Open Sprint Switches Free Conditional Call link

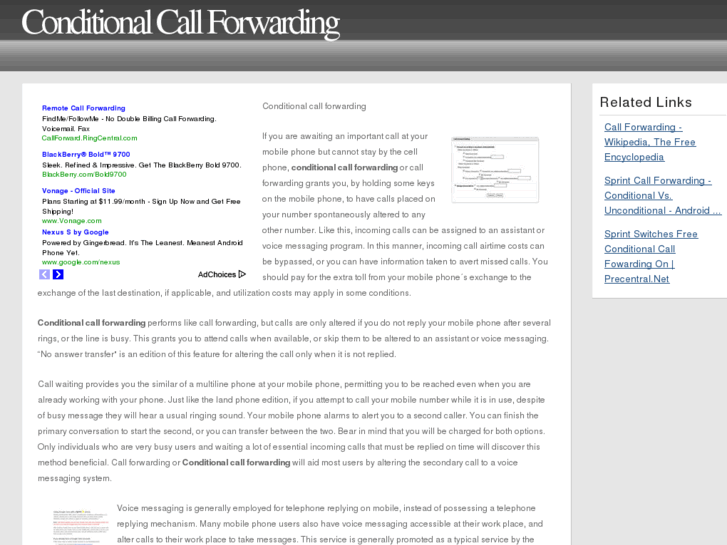(651, 256)
